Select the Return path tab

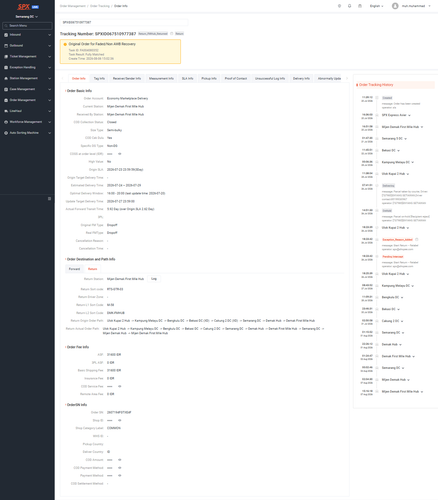pos(93,269)
